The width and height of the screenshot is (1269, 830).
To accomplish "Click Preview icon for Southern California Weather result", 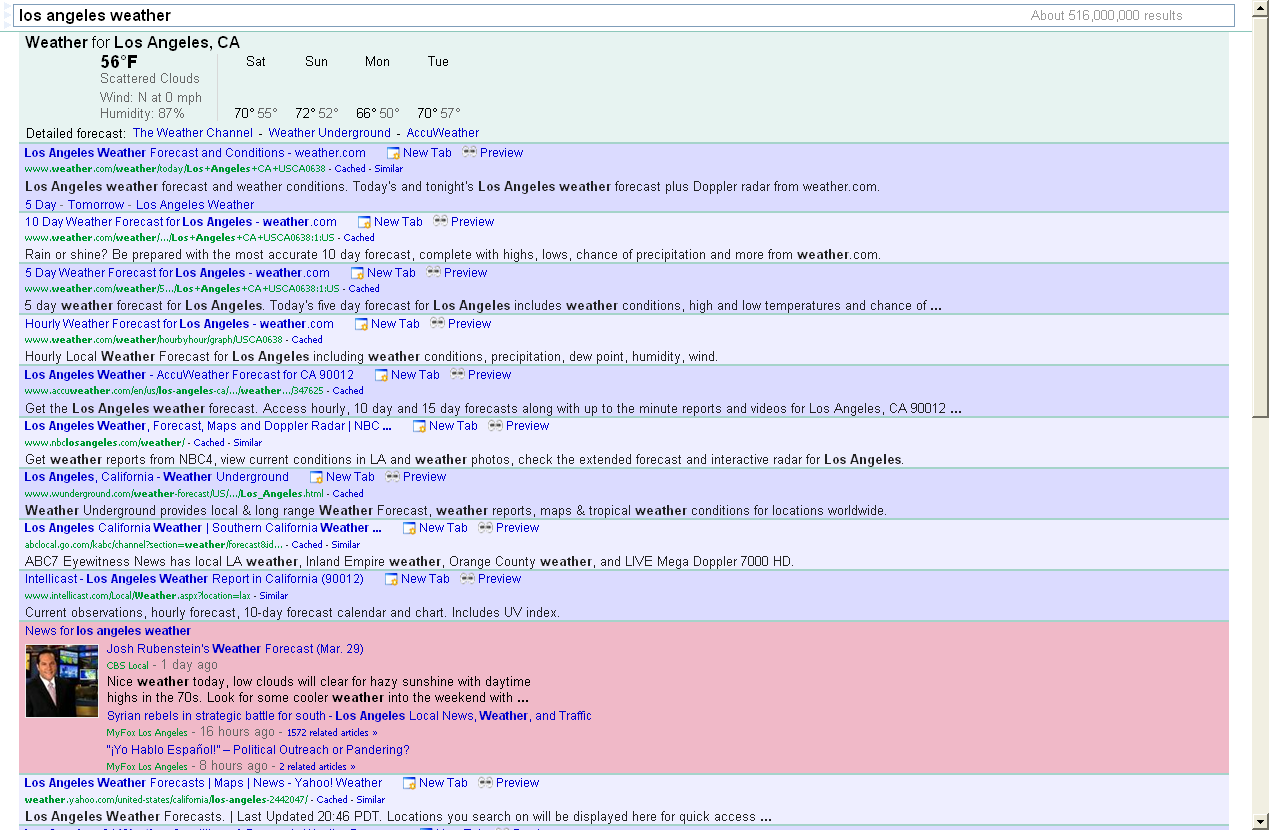I will (485, 528).
